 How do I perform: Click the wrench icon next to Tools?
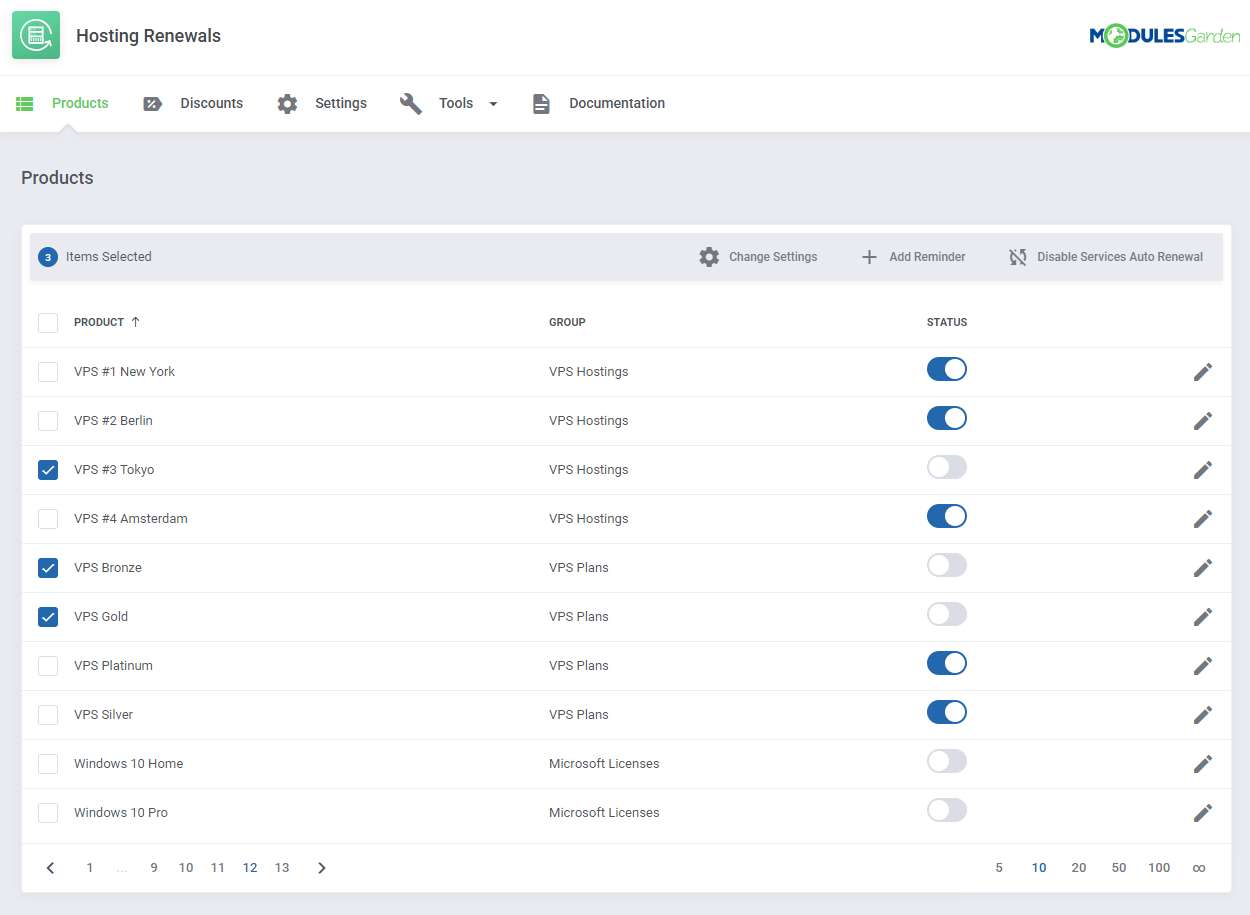point(411,103)
